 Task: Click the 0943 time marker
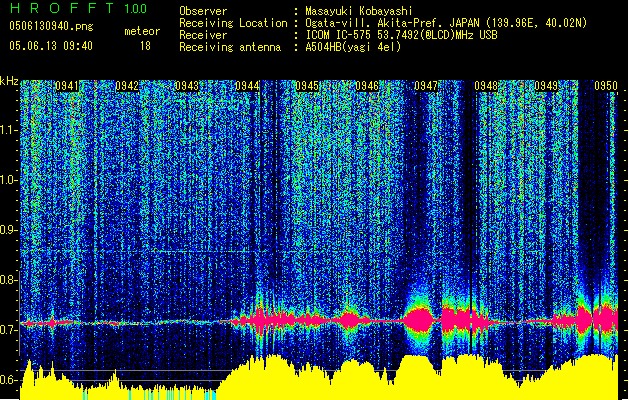(187, 86)
